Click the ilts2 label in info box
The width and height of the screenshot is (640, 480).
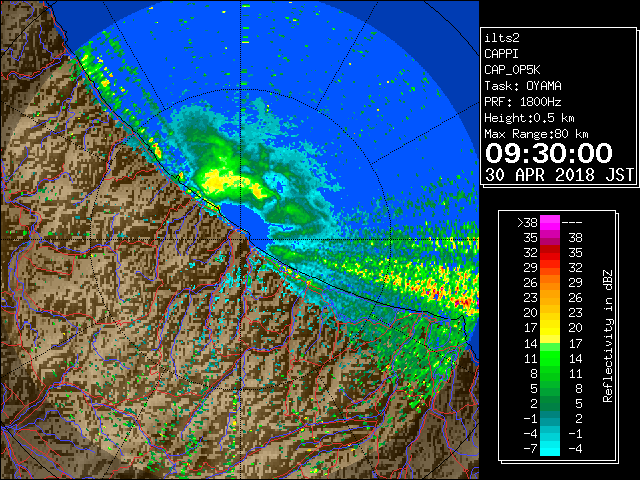(502, 38)
